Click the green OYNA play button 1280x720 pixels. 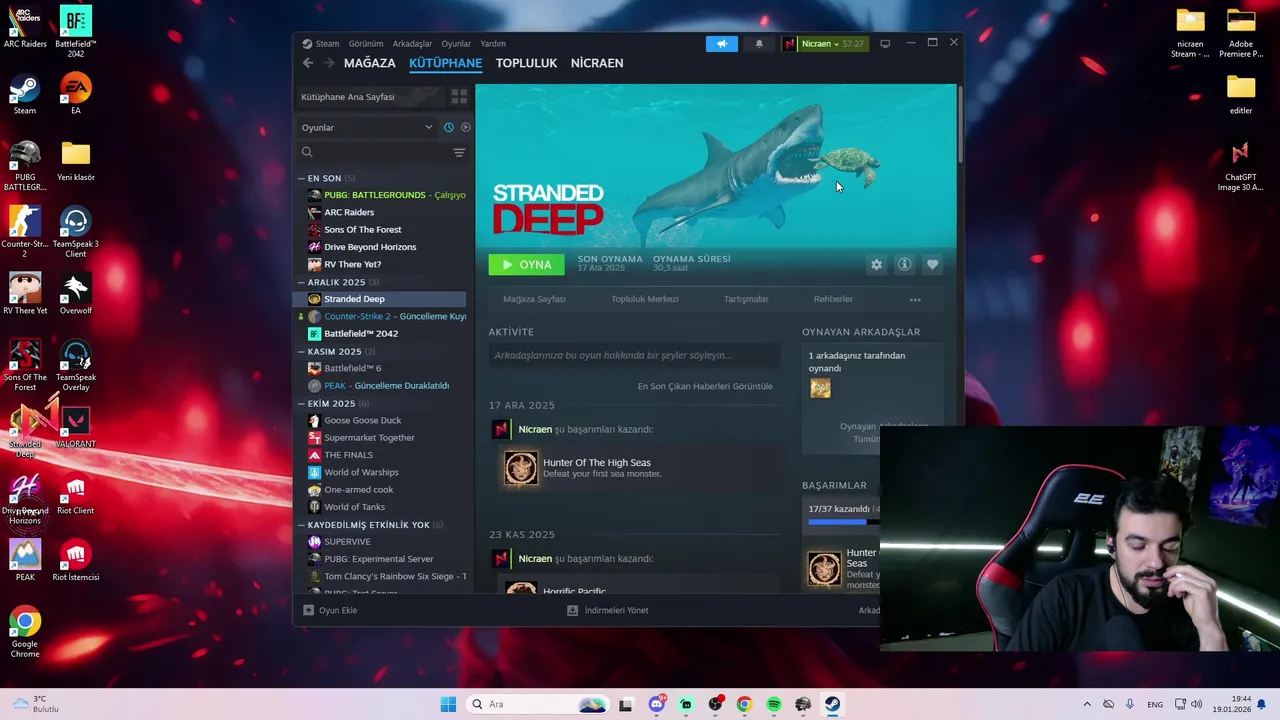tap(526, 265)
